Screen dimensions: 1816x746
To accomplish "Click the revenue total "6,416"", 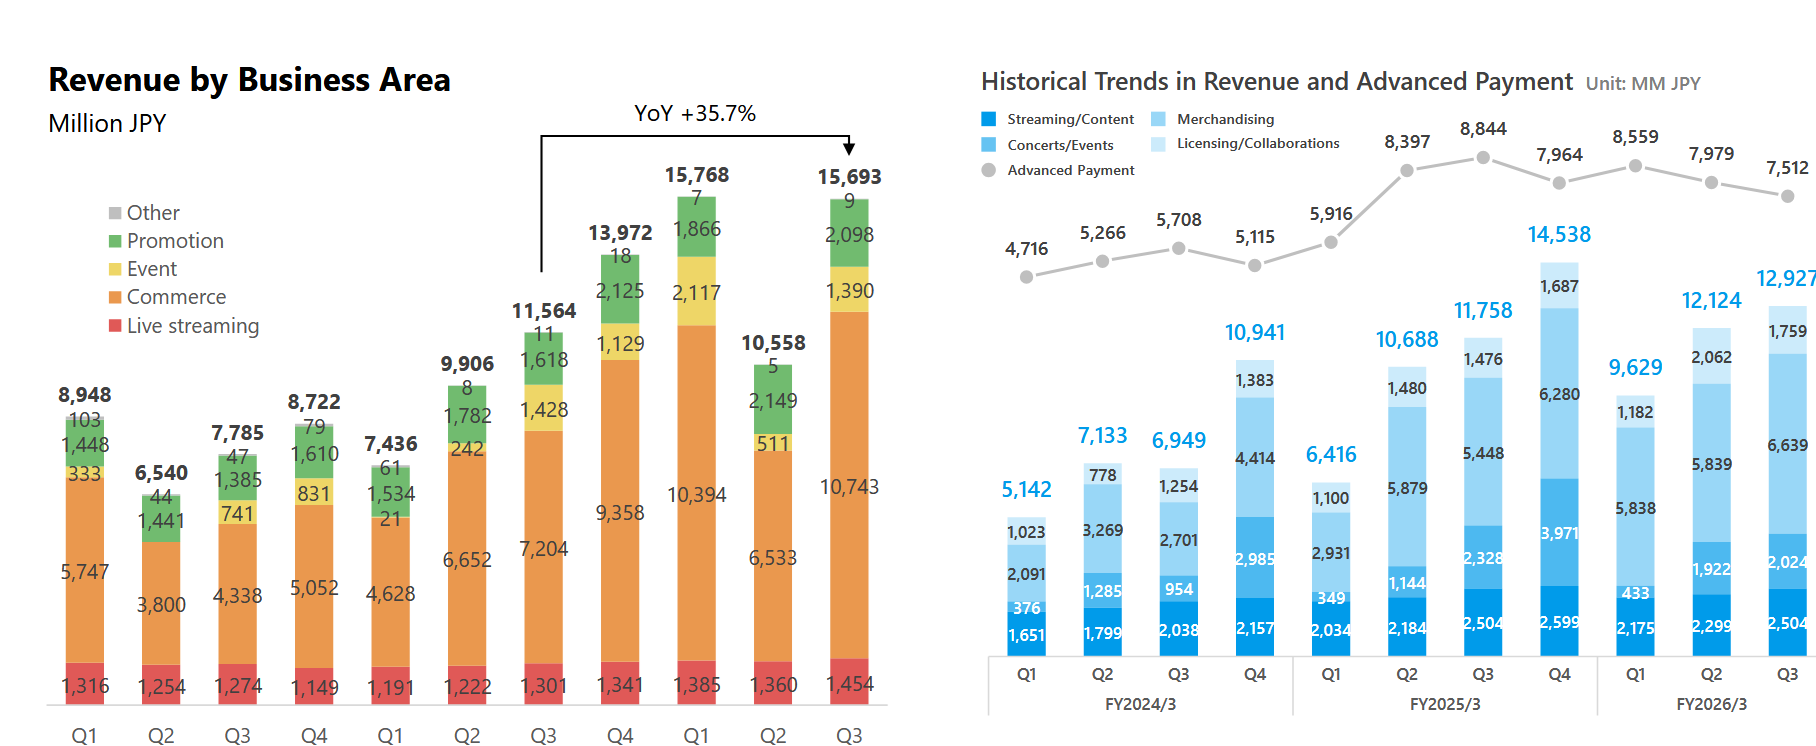I will click(1331, 455).
